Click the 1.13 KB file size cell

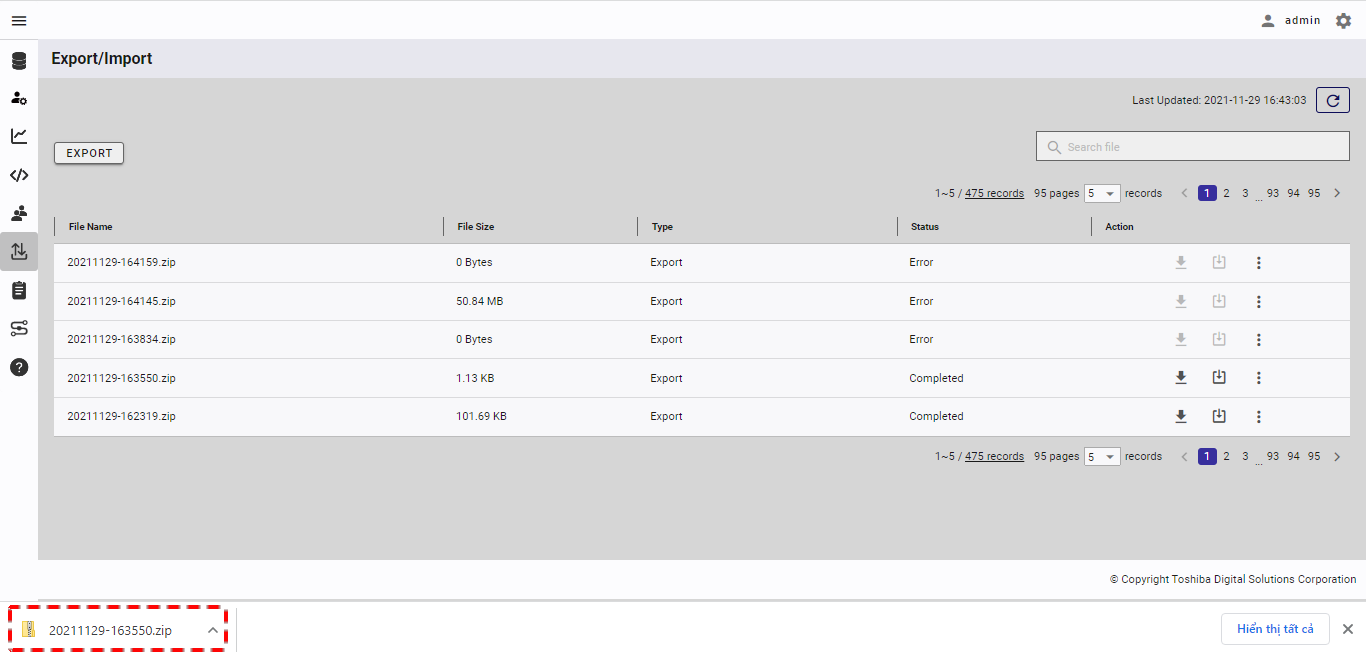(475, 378)
